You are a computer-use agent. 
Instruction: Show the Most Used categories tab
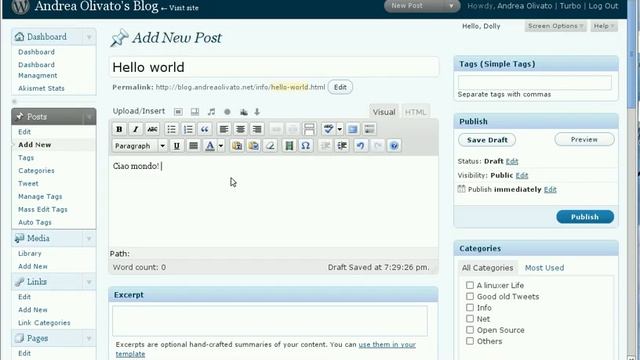click(544, 268)
